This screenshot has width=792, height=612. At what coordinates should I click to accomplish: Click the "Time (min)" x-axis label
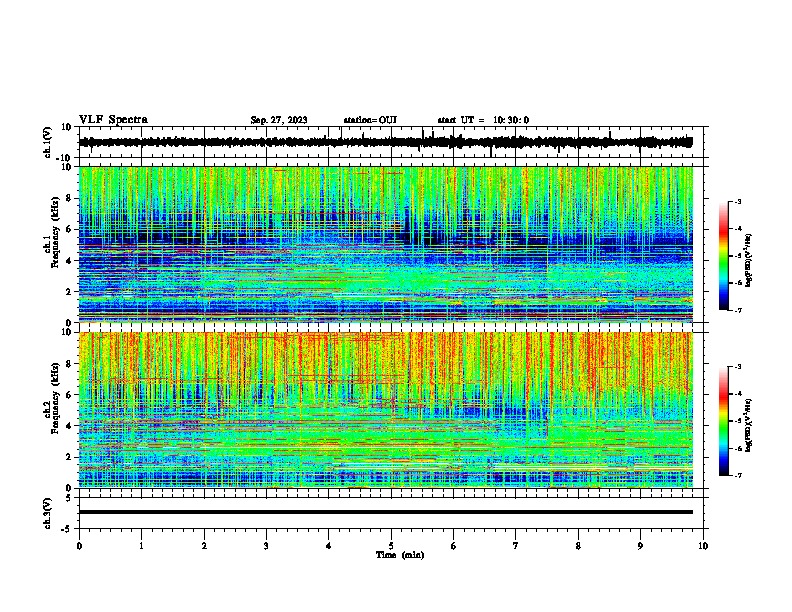click(x=400, y=555)
